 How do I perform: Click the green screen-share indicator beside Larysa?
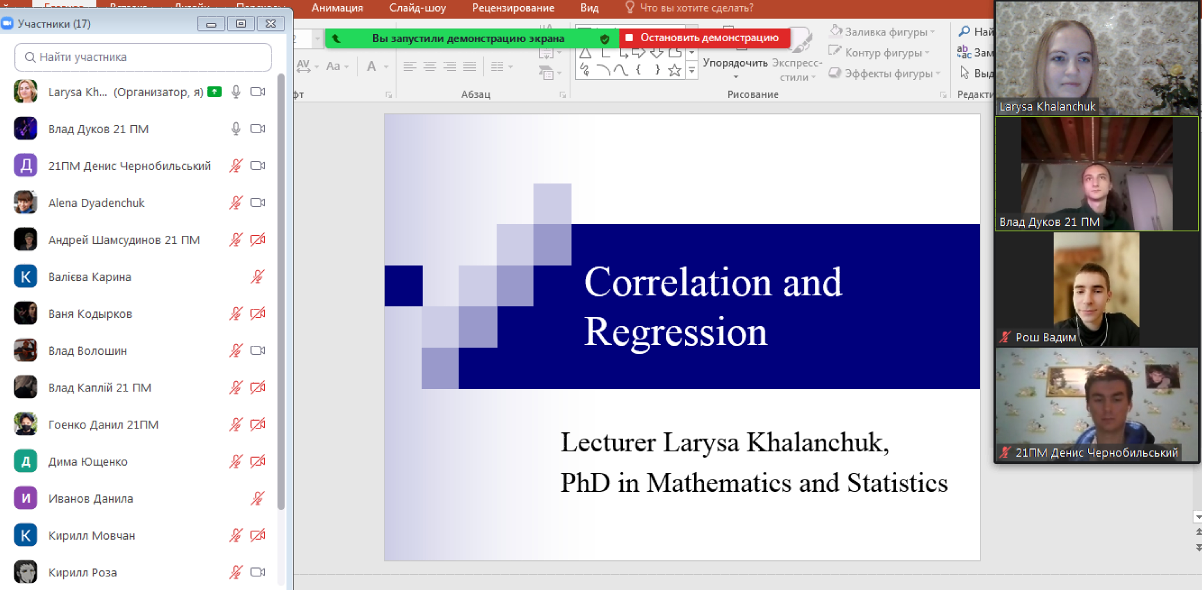(214, 92)
